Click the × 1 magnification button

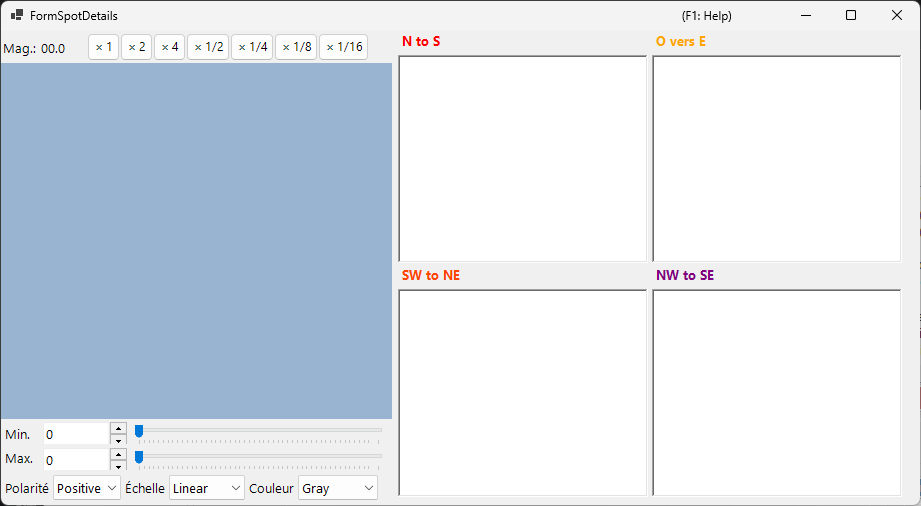pyautogui.click(x=103, y=47)
